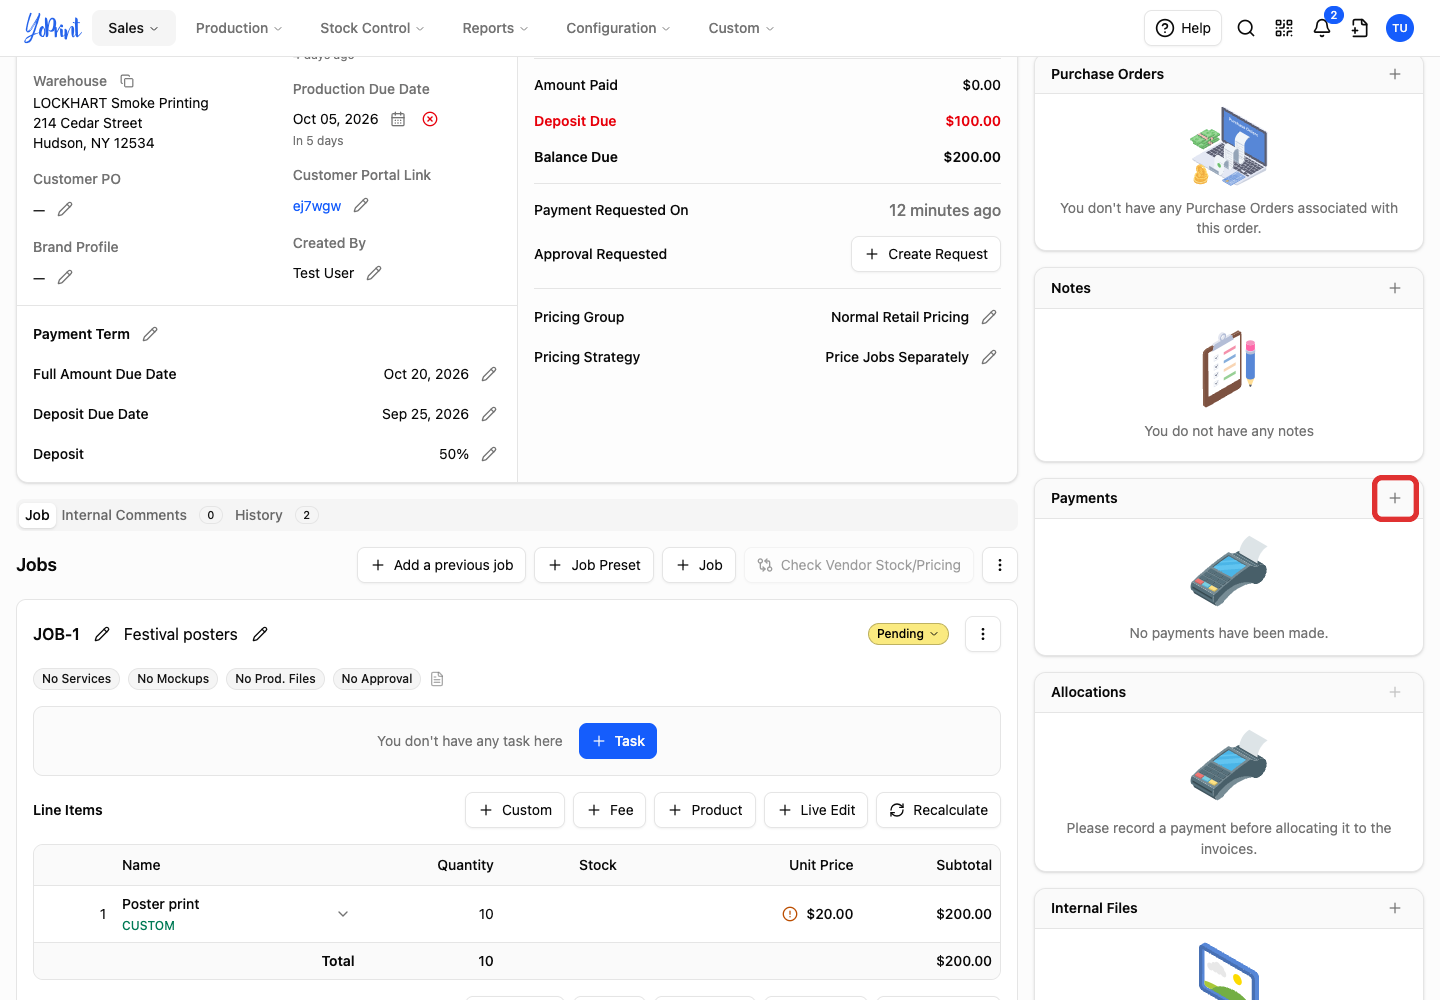
Task: Add an Internal File
Action: 1395,908
